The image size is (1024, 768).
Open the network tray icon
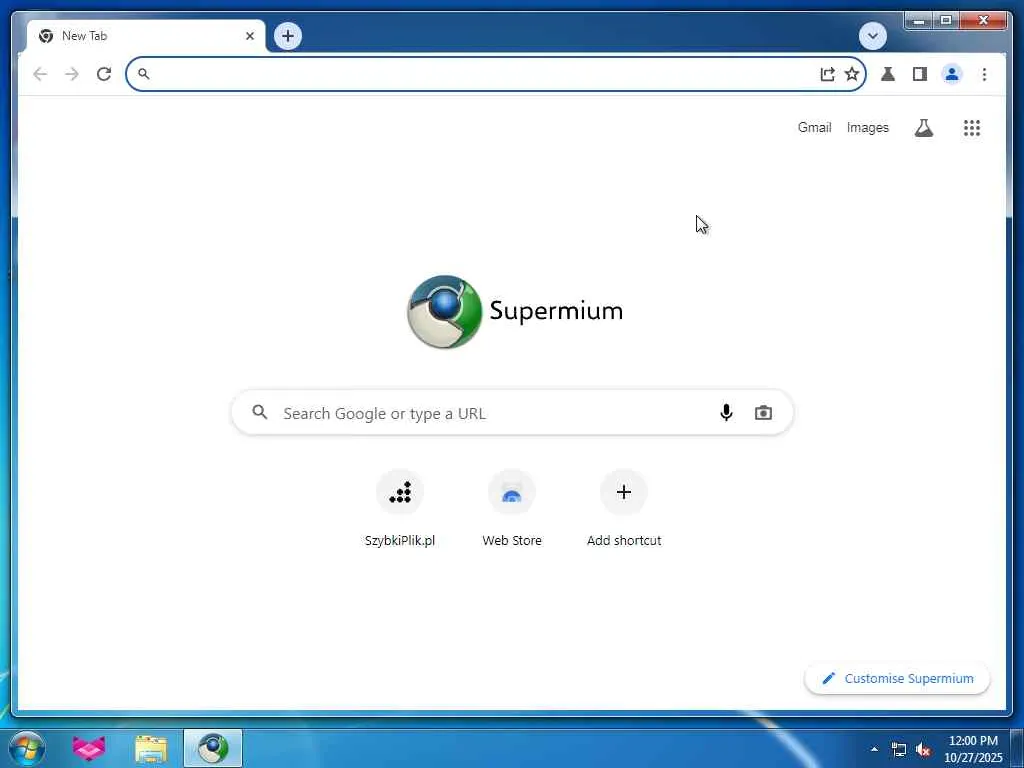pyautogui.click(x=899, y=750)
